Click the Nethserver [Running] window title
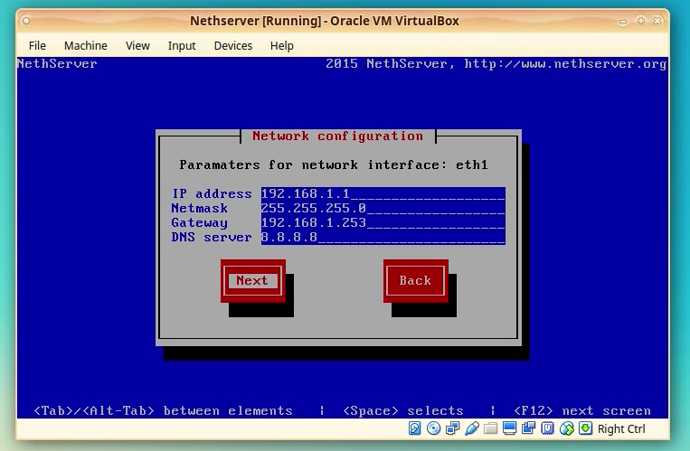Viewport: 690px width, 451px height. tap(325, 21)
